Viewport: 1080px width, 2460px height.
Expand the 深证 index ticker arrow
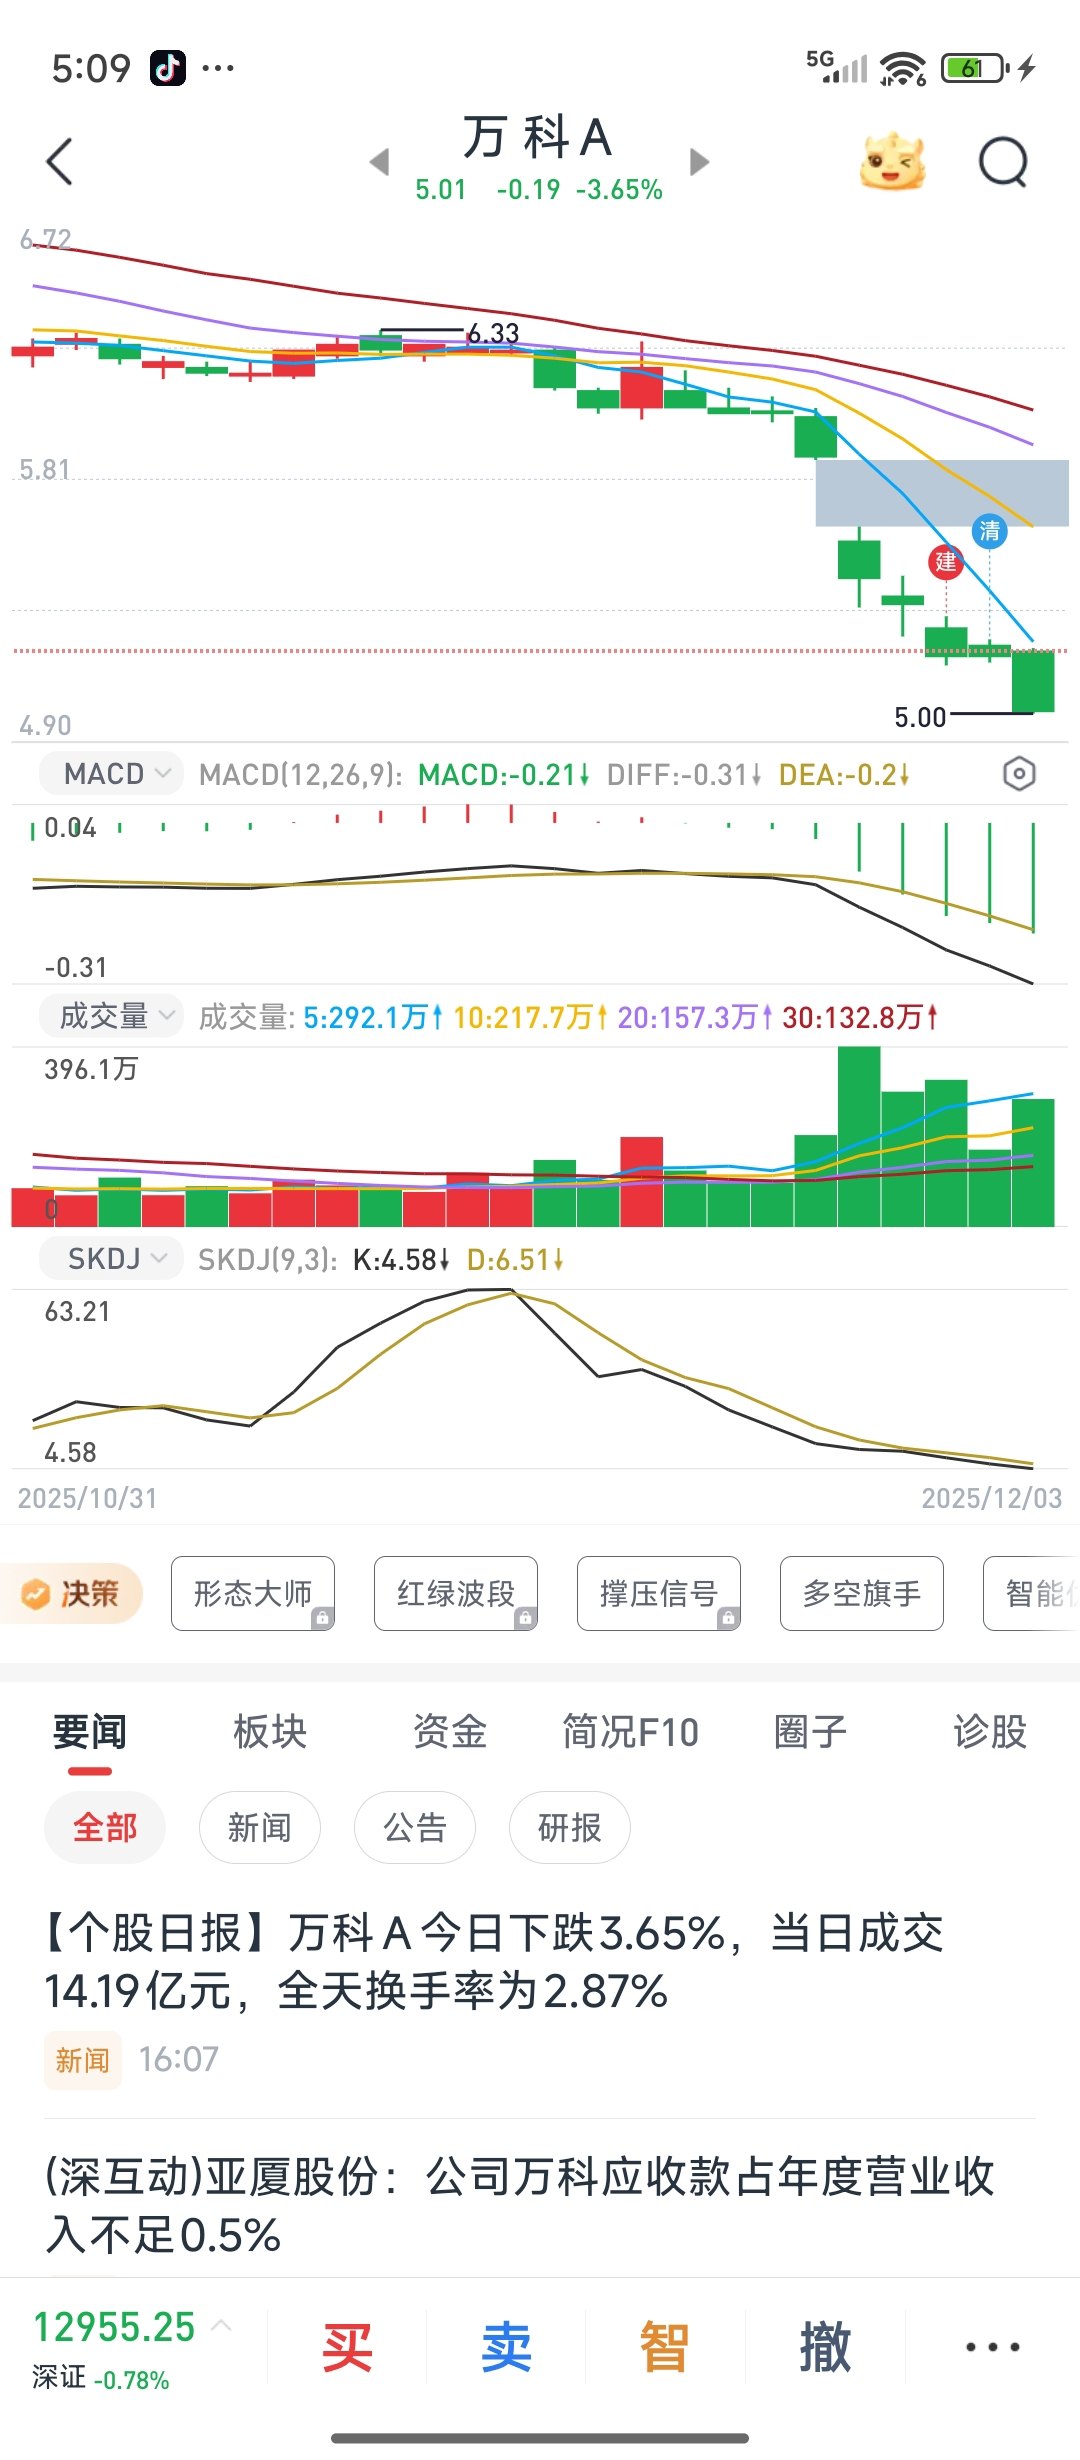pyautogui.click(x=222, y=2326)
